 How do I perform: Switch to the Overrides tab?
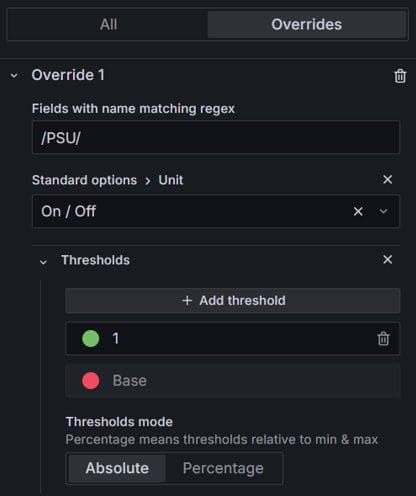pos(307,24)
